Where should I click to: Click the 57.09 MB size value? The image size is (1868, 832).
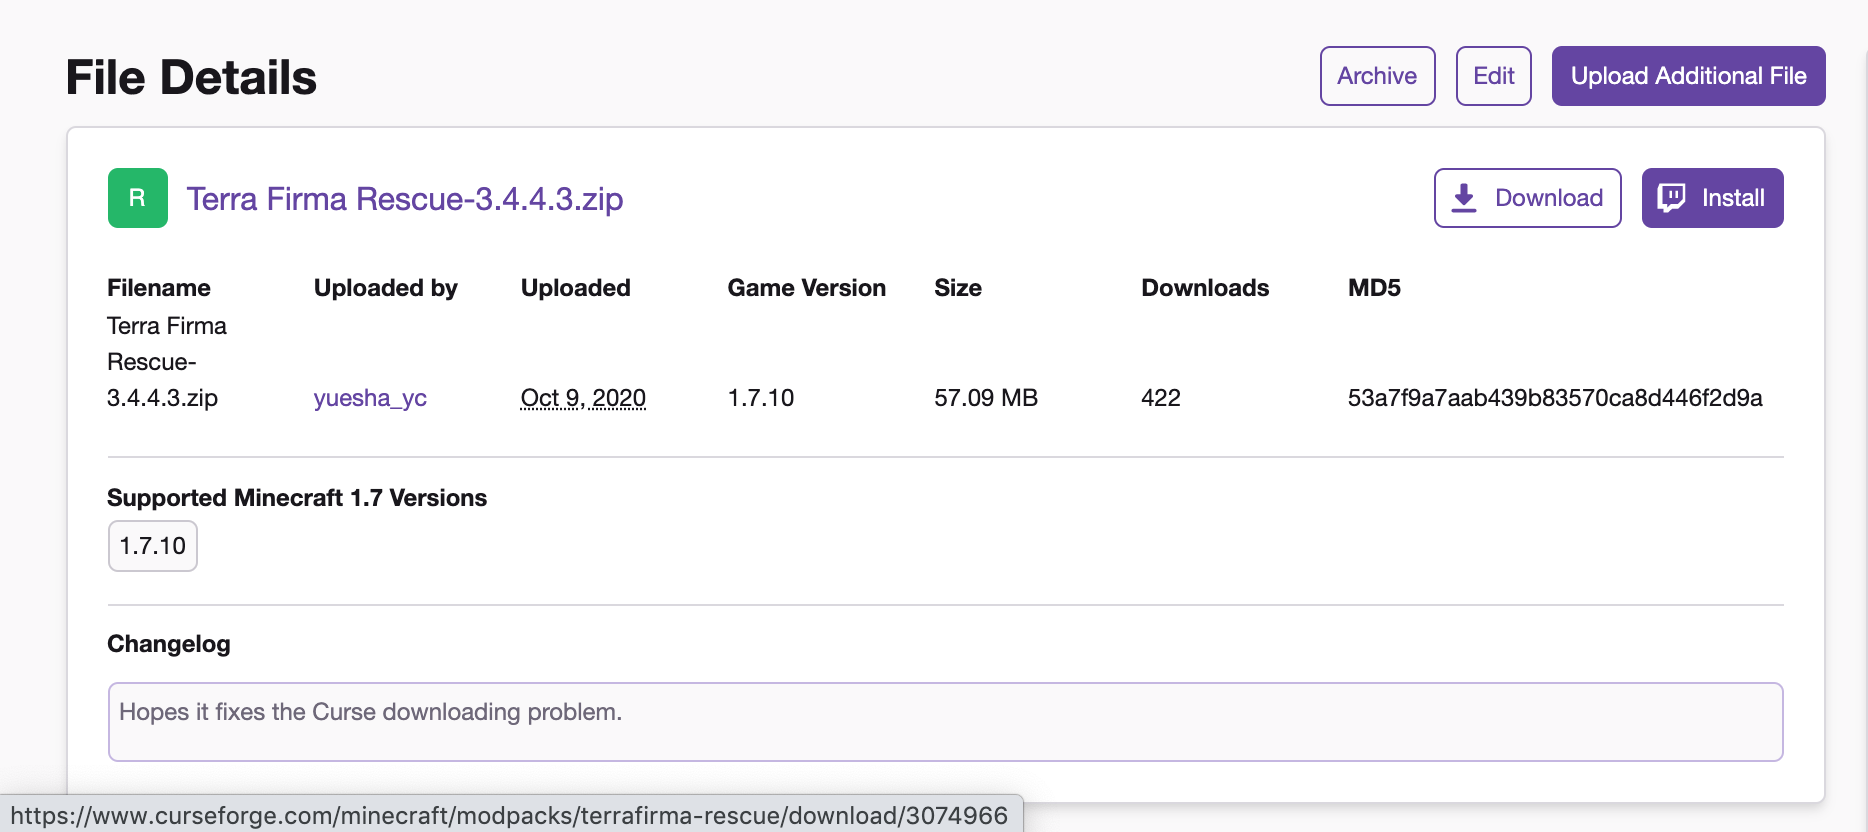tap(986, 398)
